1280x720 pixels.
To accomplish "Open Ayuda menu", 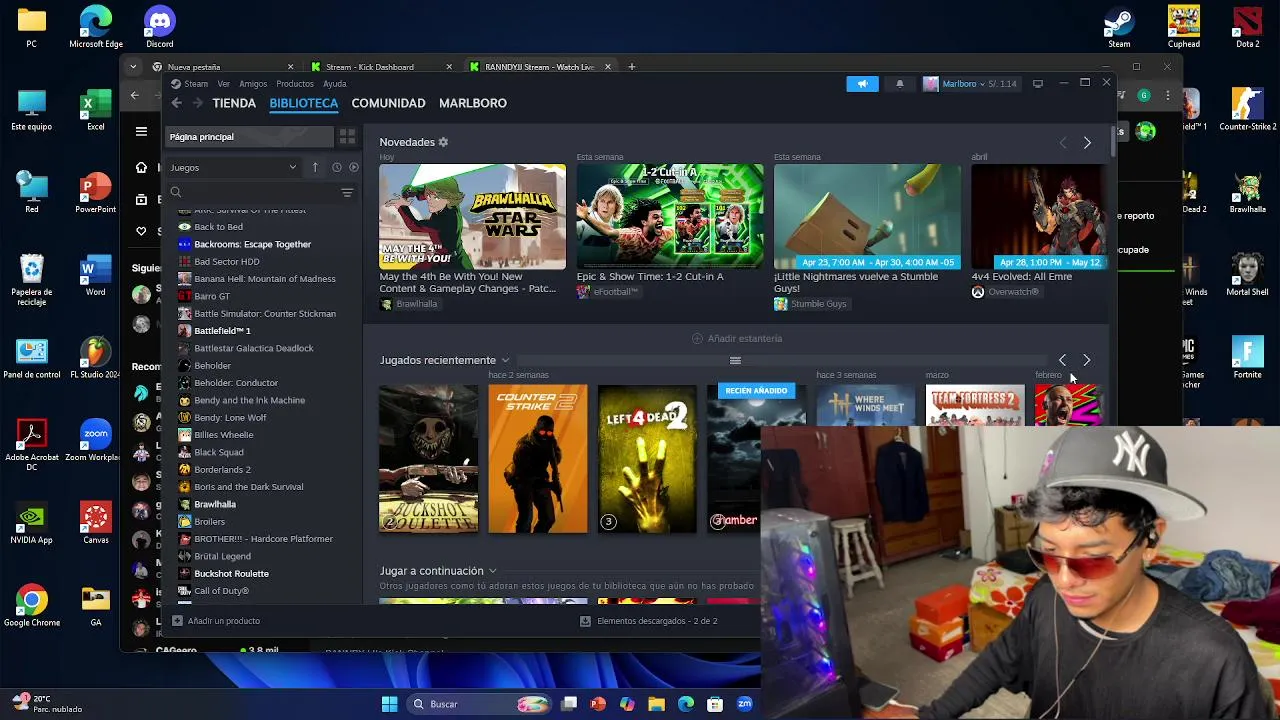I will pyautogui.click(x=335, y=84).
